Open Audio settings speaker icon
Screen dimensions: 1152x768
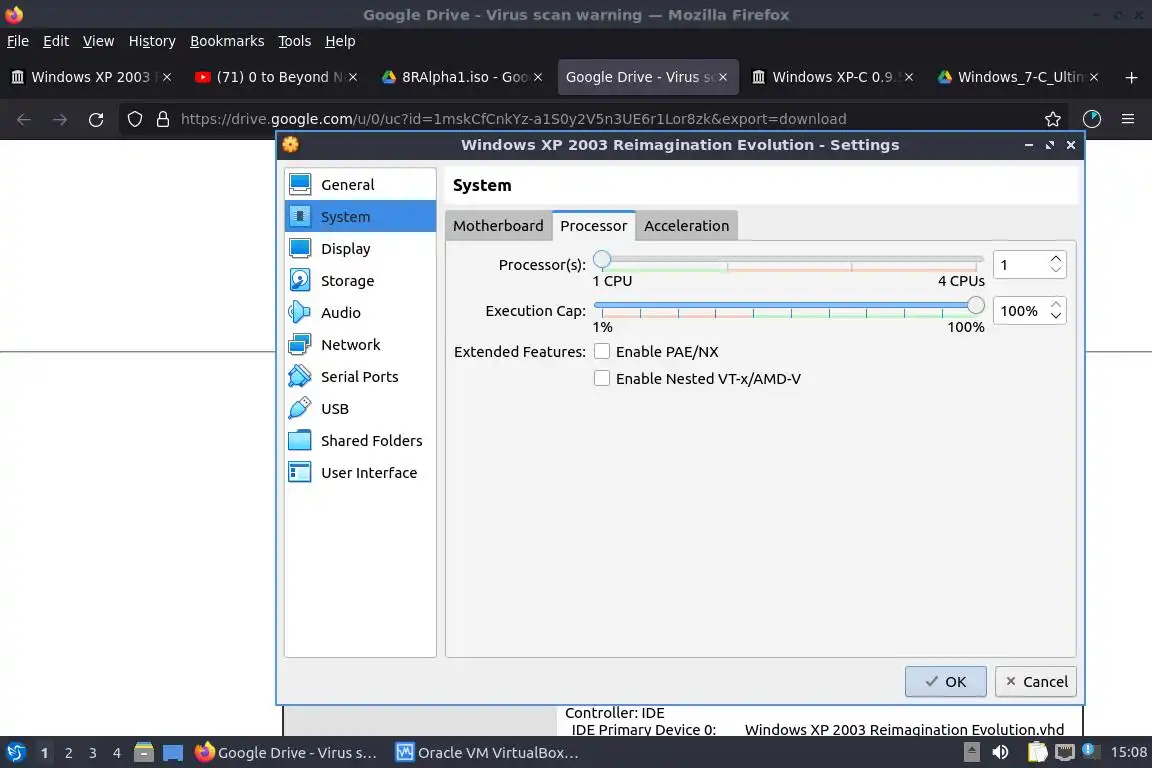pos(300,312)
